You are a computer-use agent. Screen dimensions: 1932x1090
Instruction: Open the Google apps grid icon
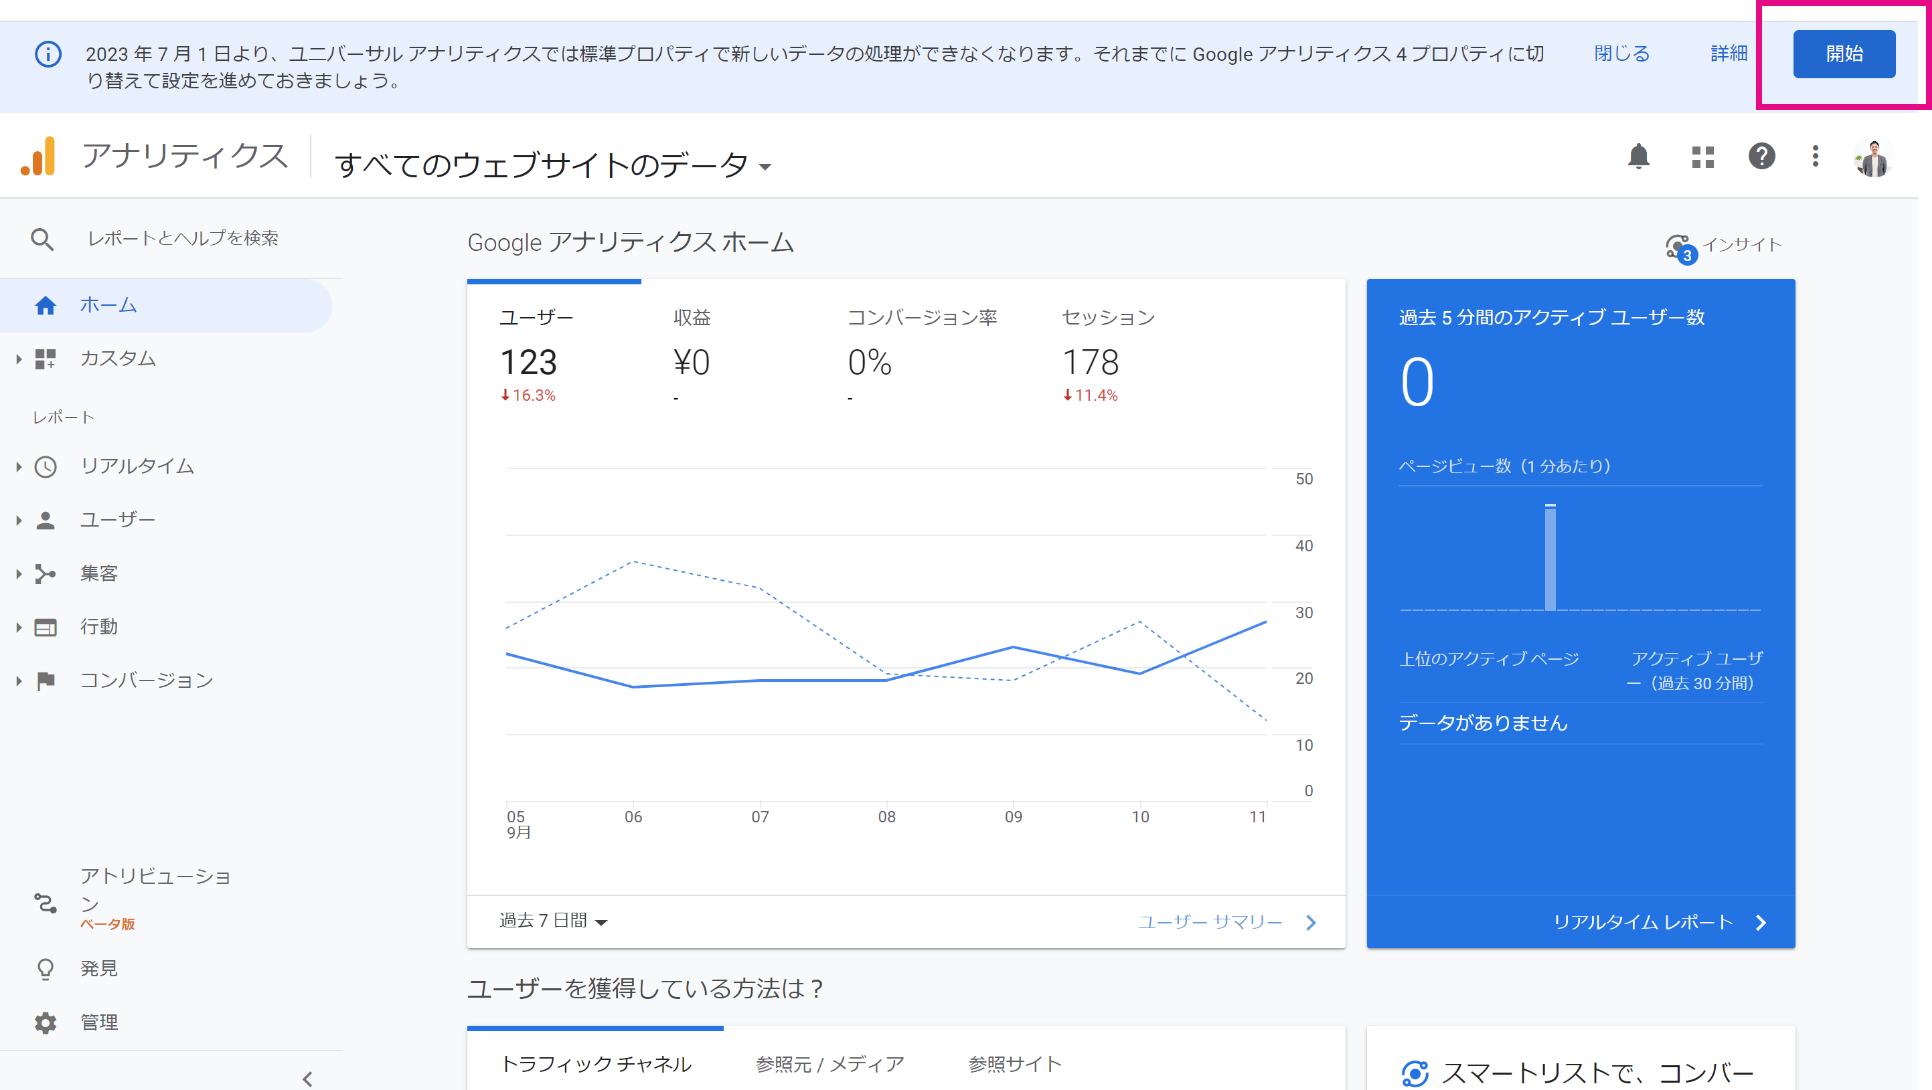pyautogui.click(x=1702, y=157)
